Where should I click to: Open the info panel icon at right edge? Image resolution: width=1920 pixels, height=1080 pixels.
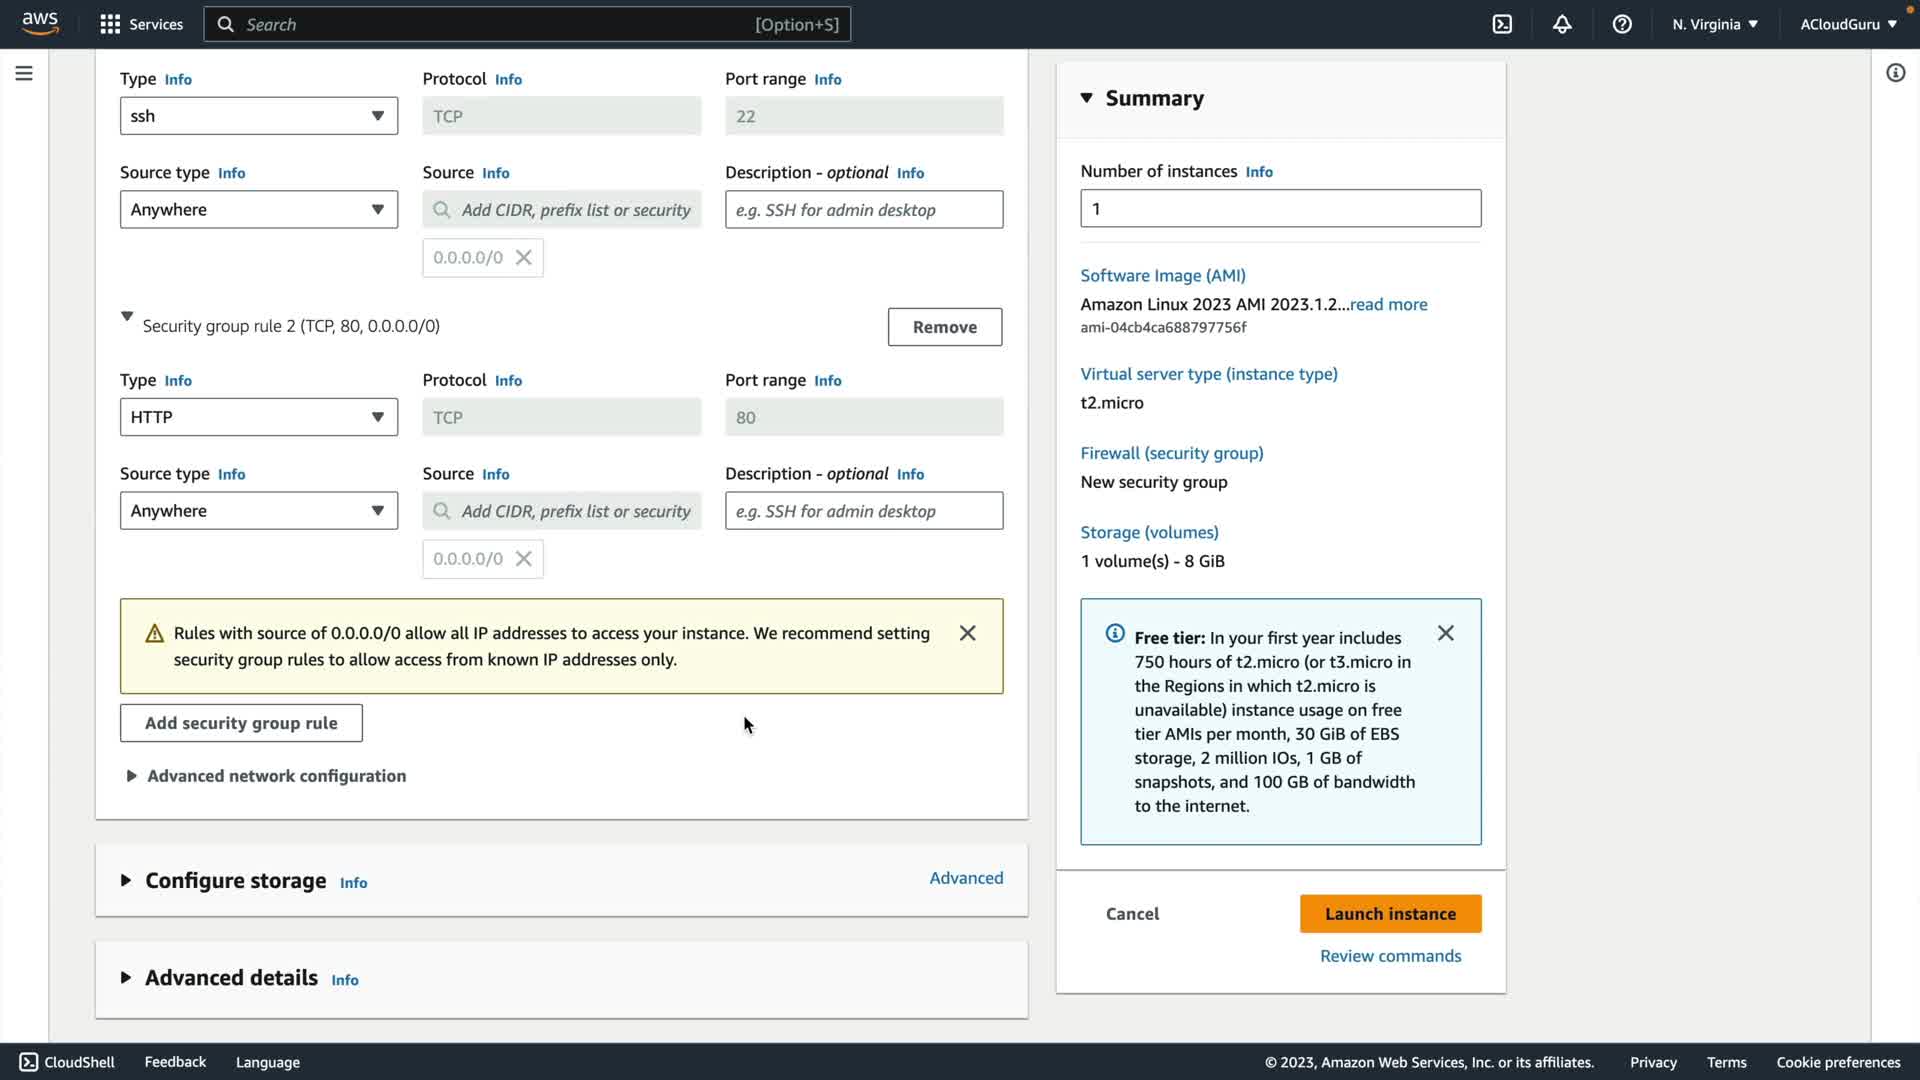coord(1895,73)
